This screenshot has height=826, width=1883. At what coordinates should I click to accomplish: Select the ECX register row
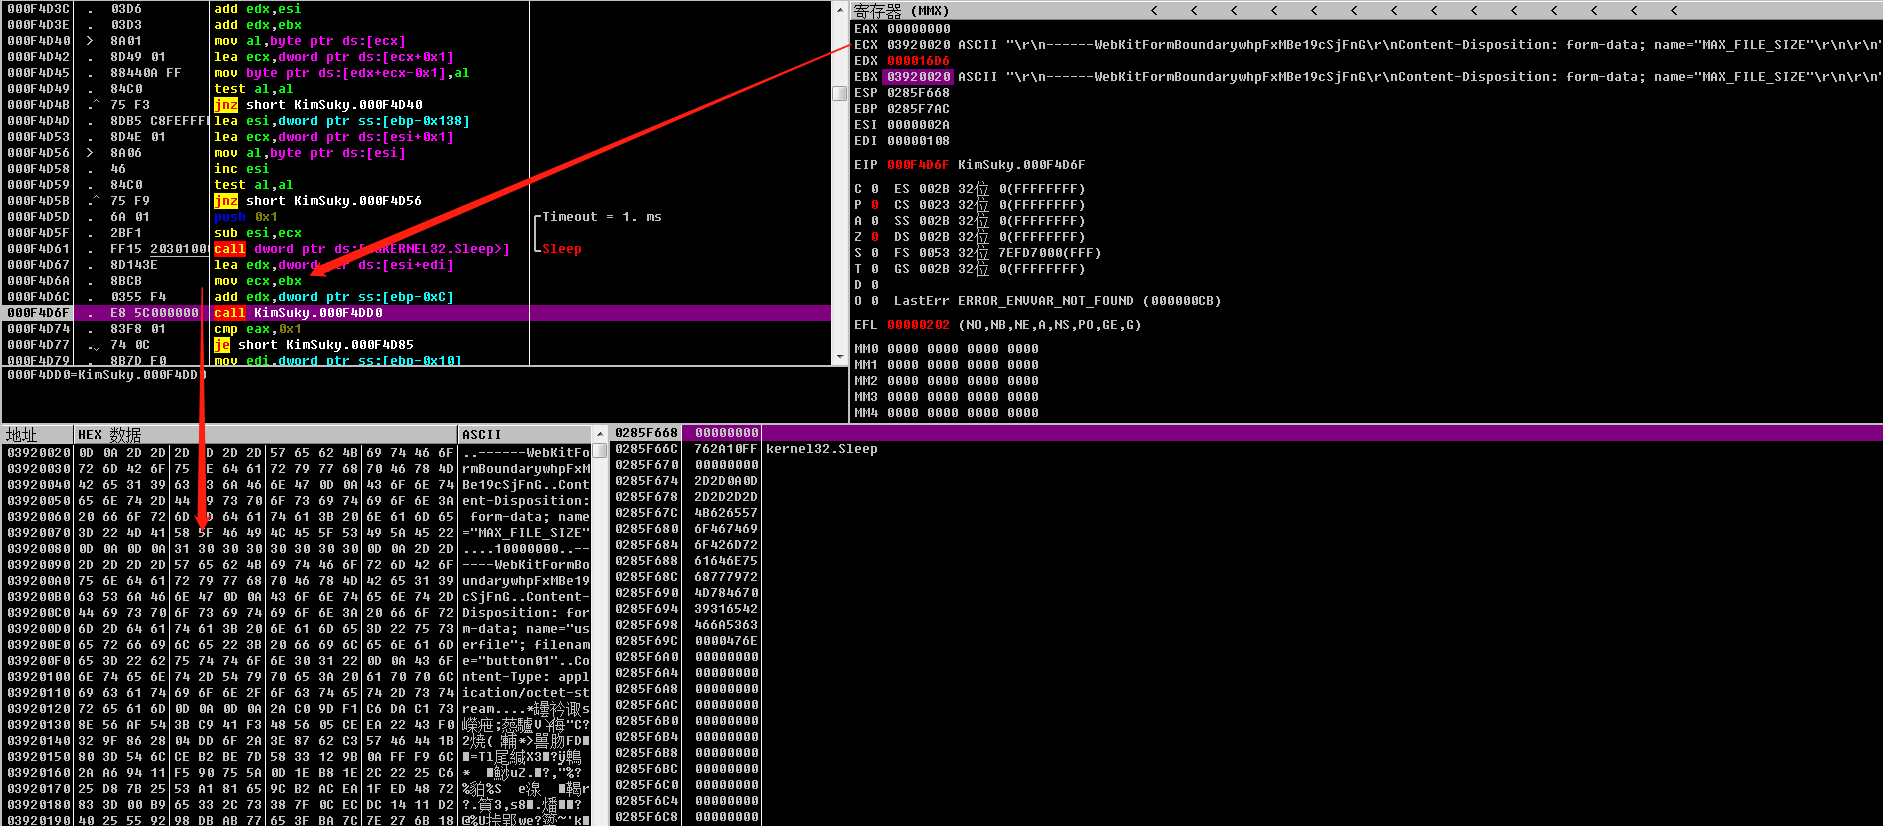[x=1367, y=45]
